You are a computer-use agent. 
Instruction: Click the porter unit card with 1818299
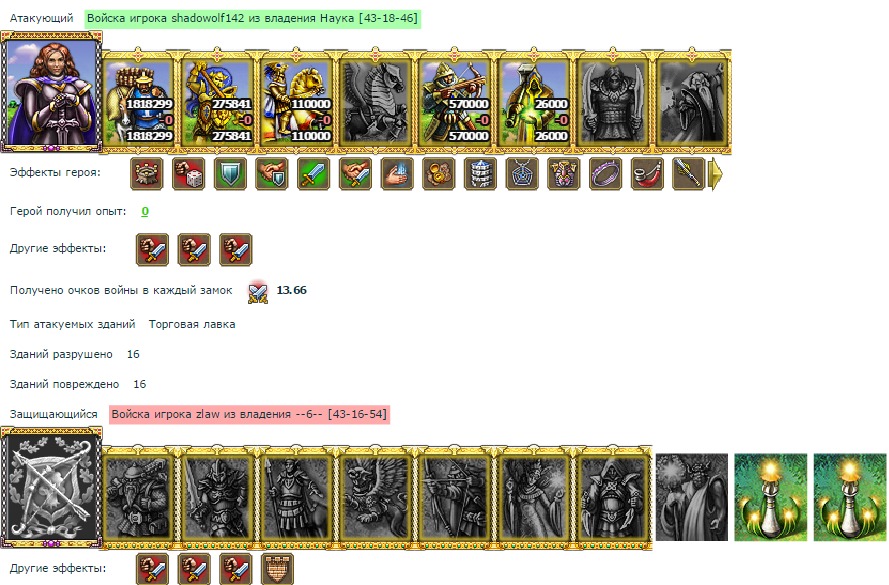point(139,101)
